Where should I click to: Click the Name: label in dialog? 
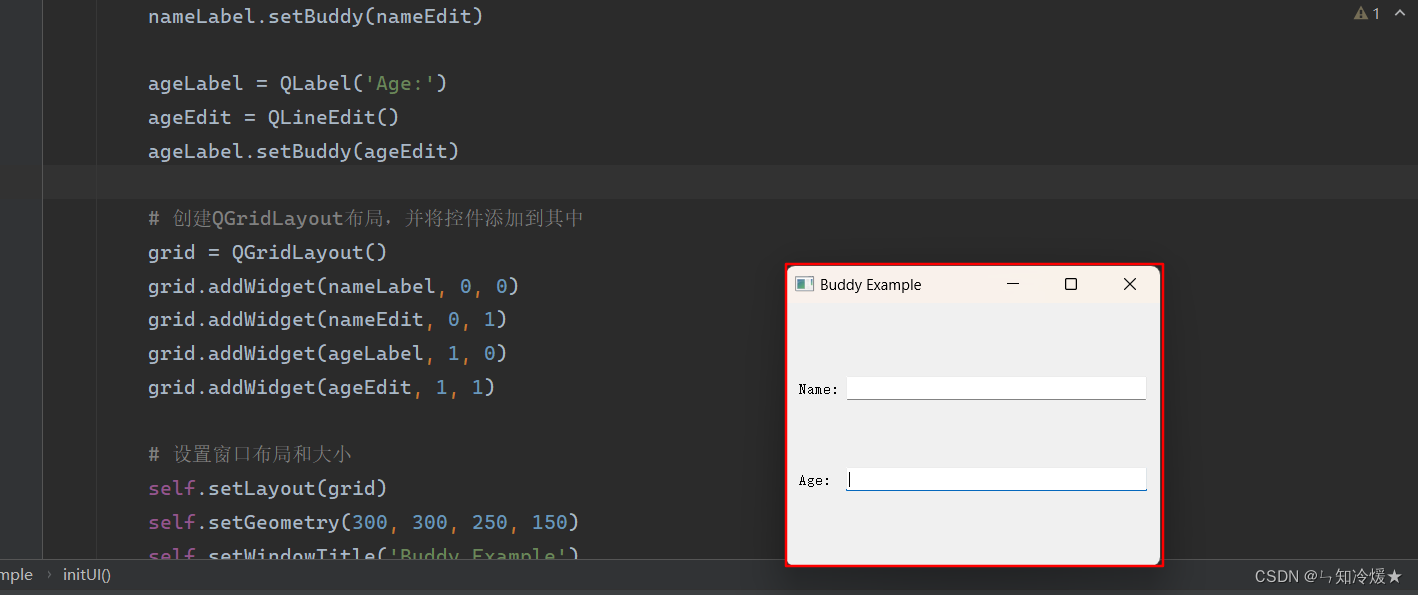pos(818,389)
